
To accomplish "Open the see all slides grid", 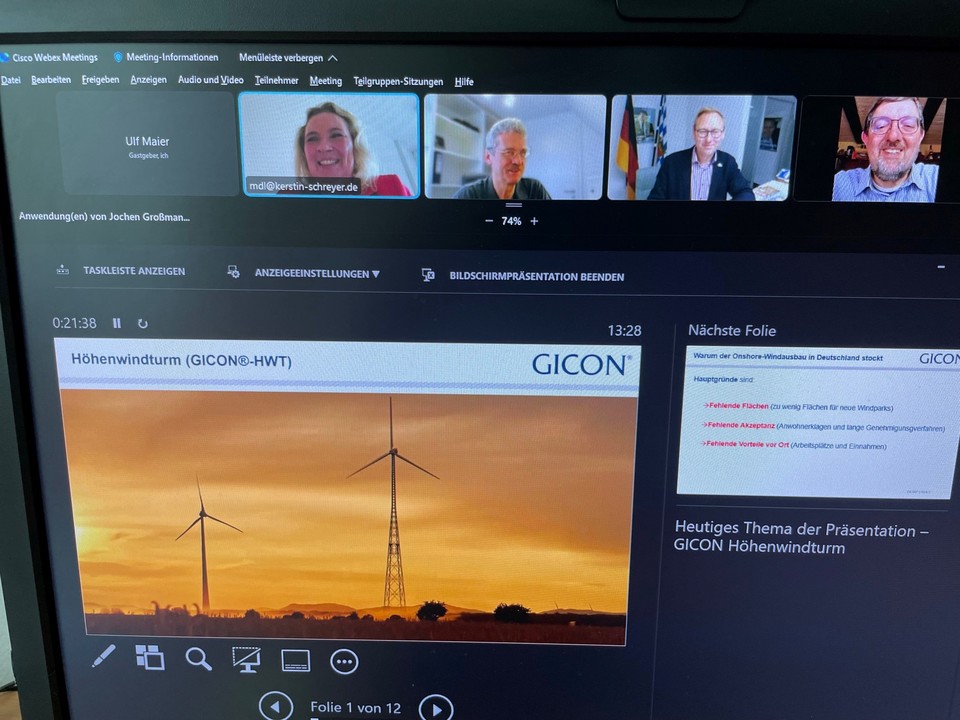I will pyautogui.click(x=150, y=657).
